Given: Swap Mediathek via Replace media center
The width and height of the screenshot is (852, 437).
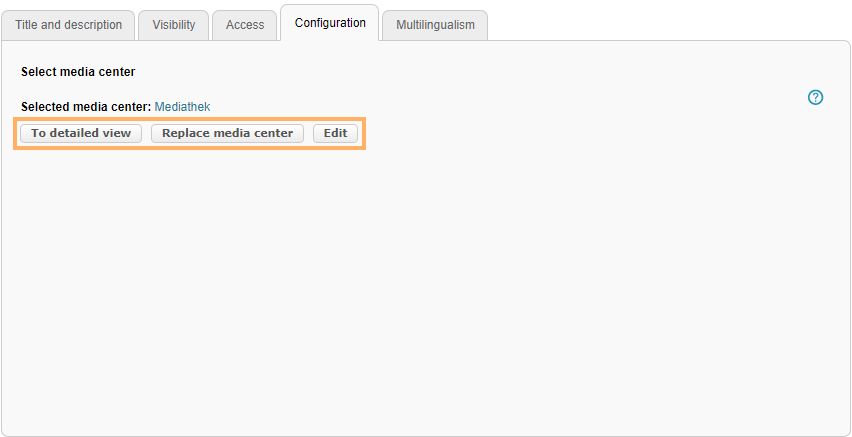Looking at the screenshot, I should (x=227, y=133).
